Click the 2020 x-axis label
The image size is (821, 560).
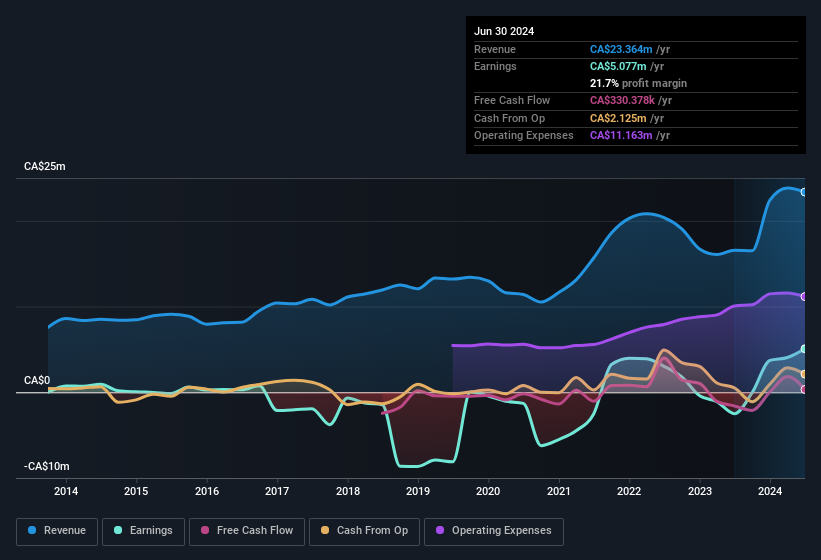click(x=488, y=491)
